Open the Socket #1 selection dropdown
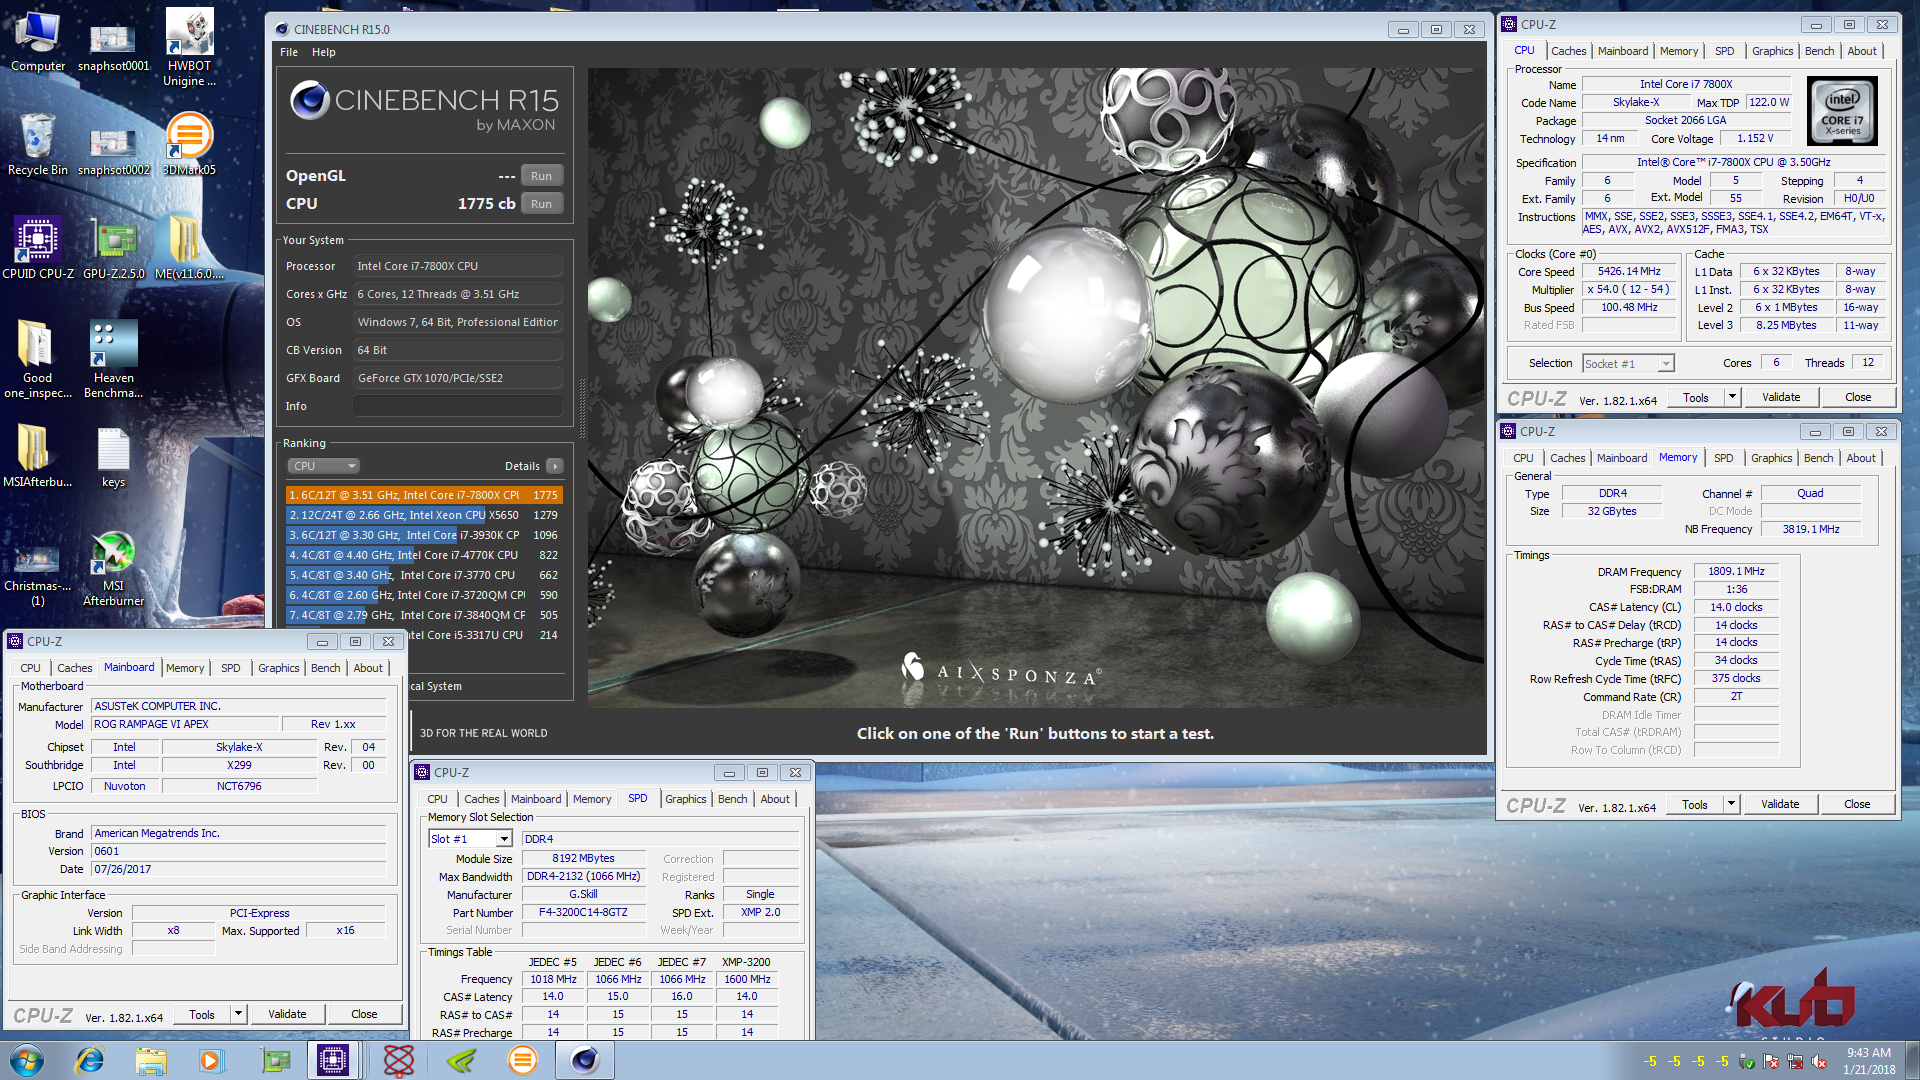 coord(1628,364)
